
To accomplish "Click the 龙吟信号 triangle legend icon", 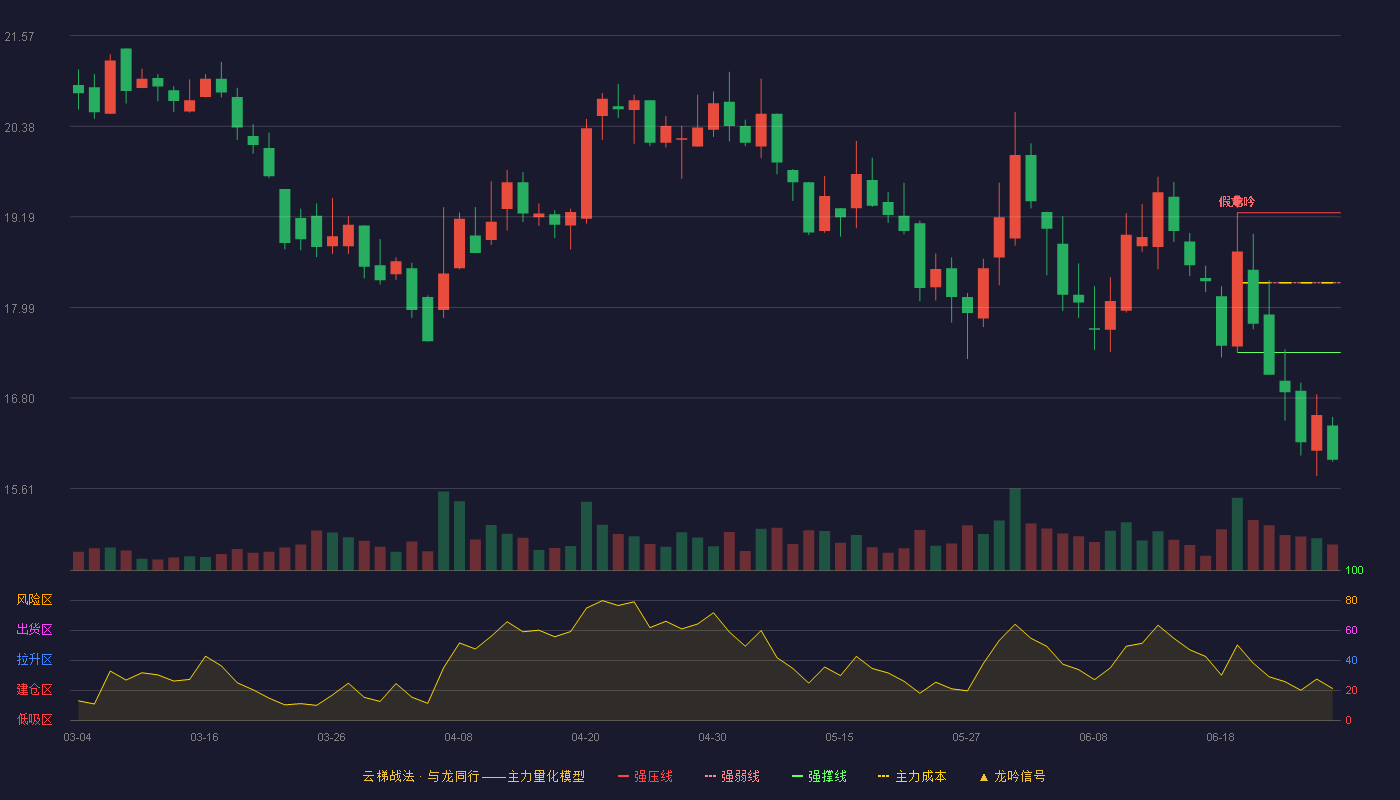I will (x=983, y=776).
